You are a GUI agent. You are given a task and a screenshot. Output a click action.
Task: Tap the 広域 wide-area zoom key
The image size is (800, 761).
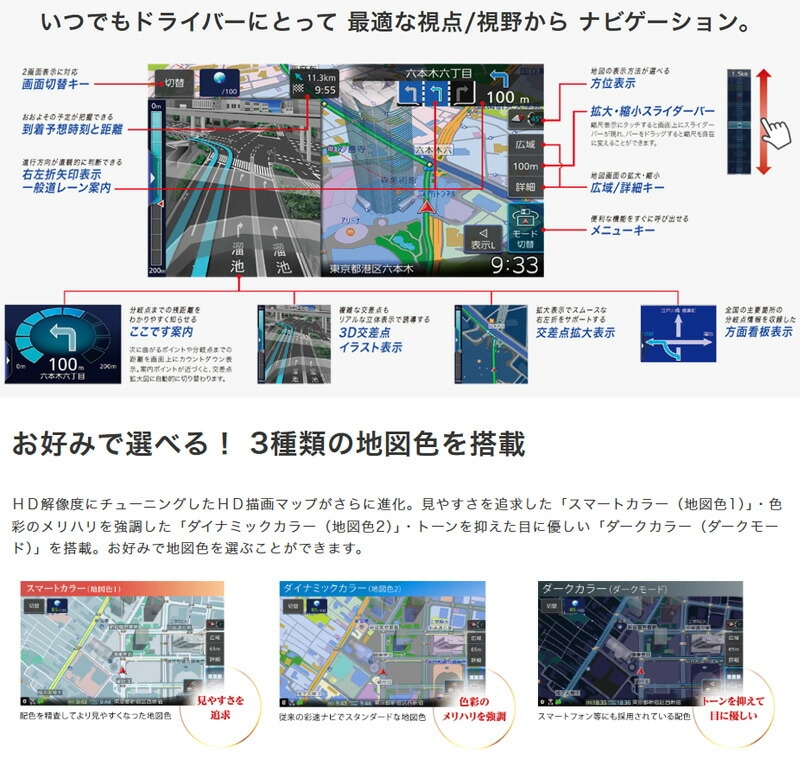(x=524, y=144)
